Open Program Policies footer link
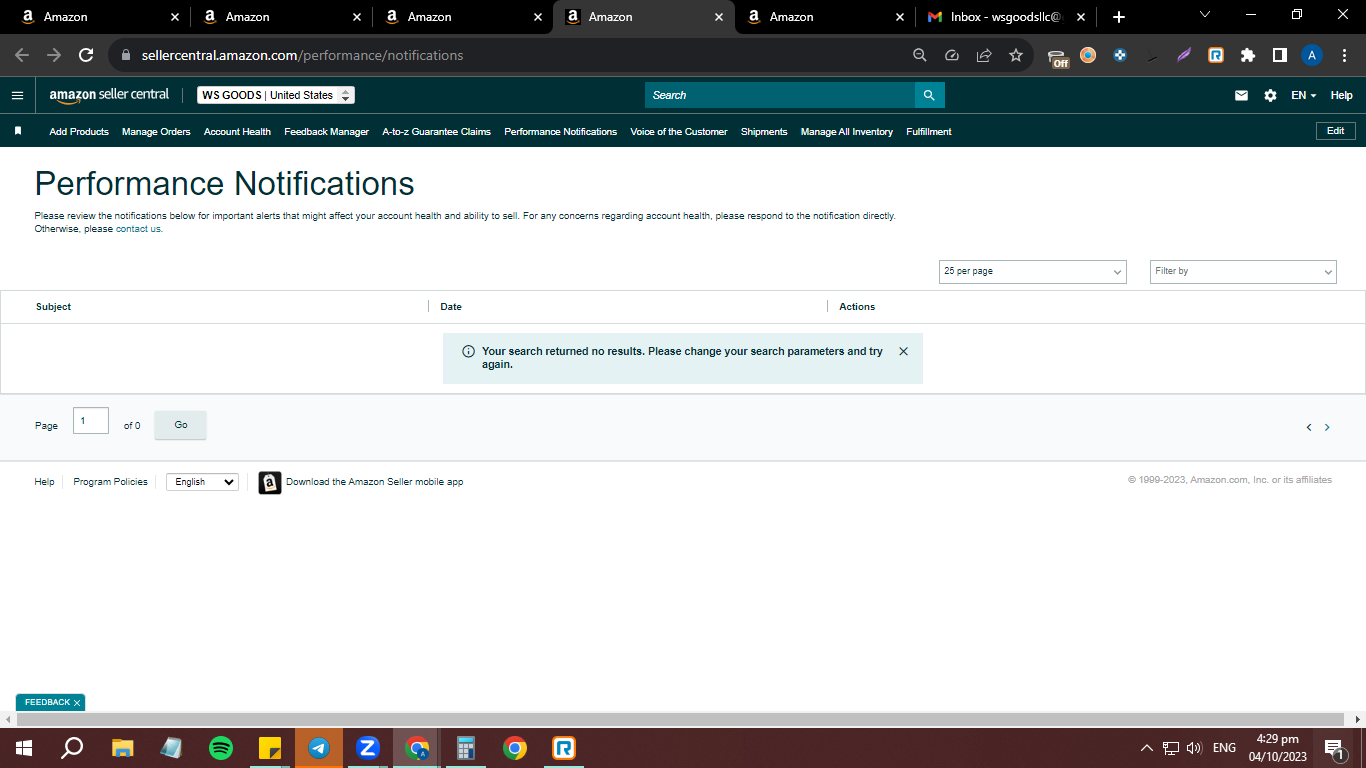The width and height of the screenshot is (1366, 768). (110, 482)
